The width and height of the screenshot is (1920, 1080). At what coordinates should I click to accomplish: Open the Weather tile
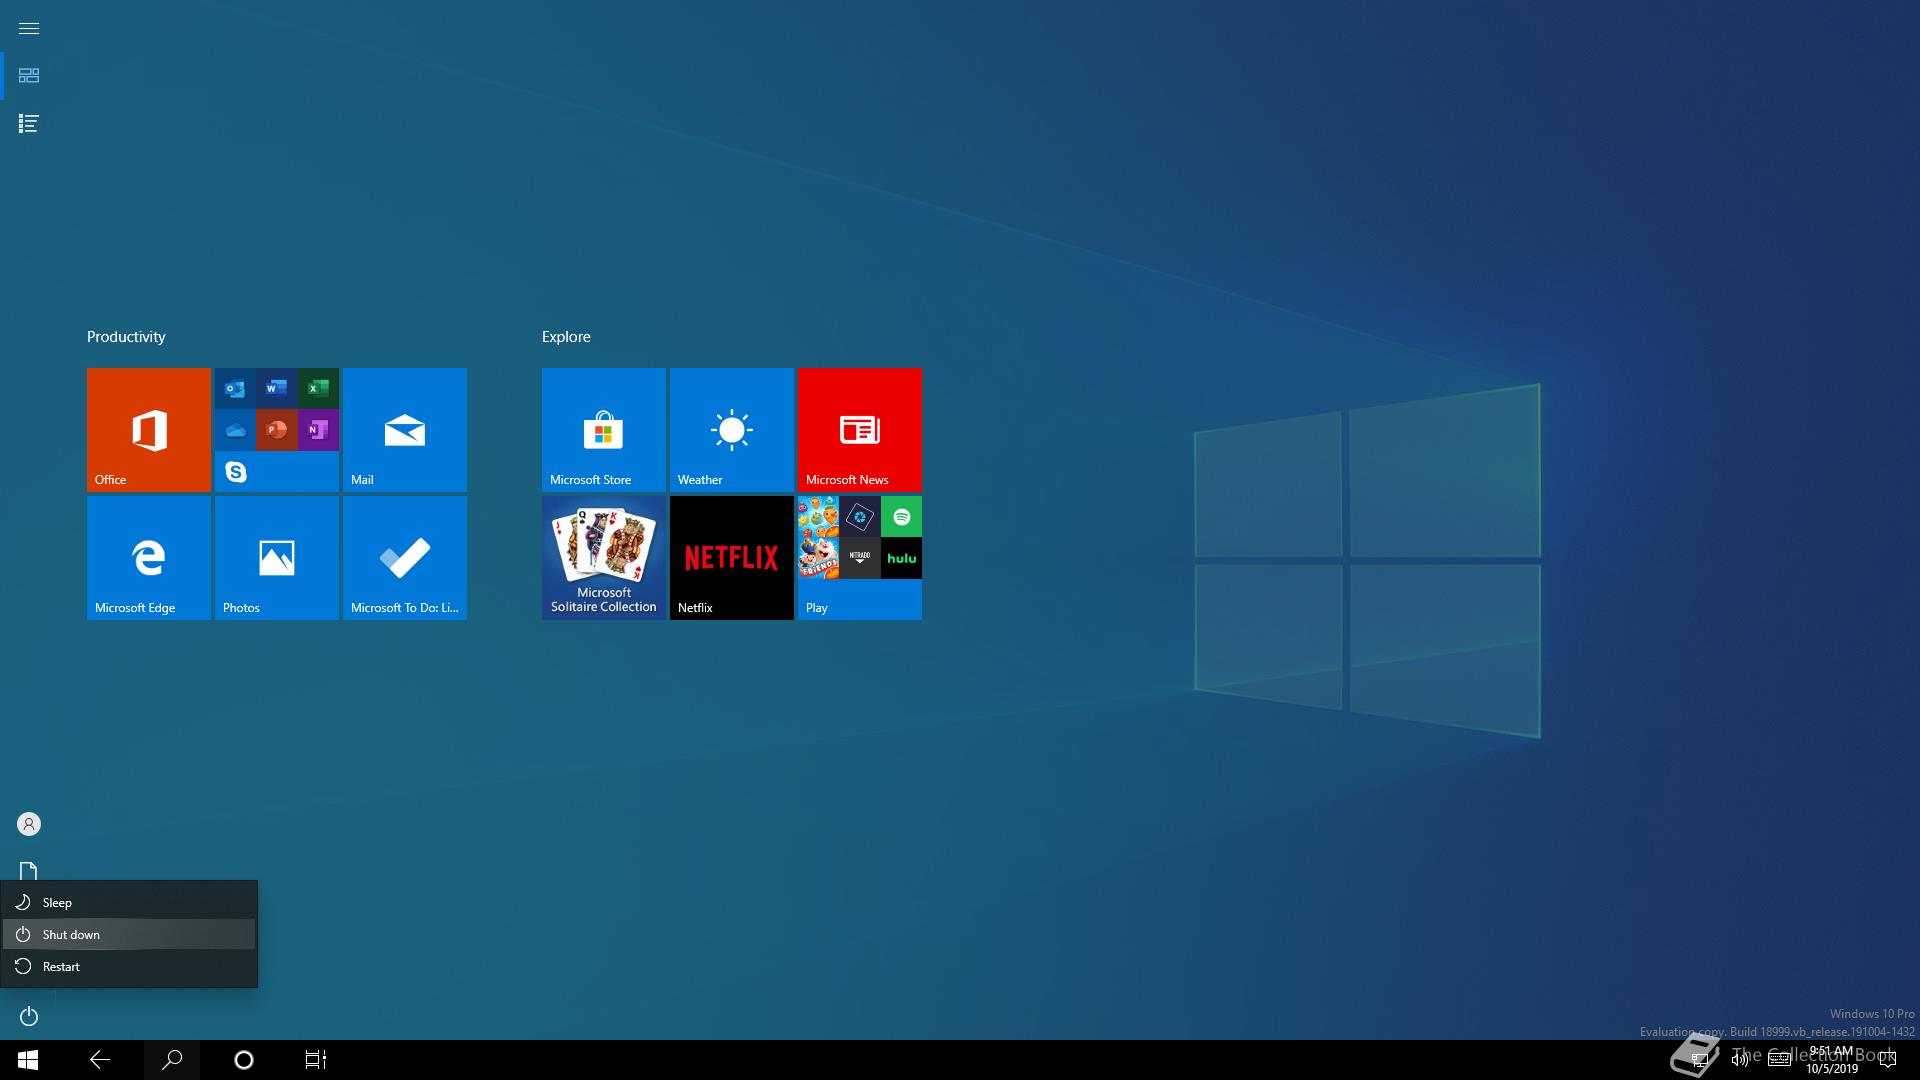731,429
